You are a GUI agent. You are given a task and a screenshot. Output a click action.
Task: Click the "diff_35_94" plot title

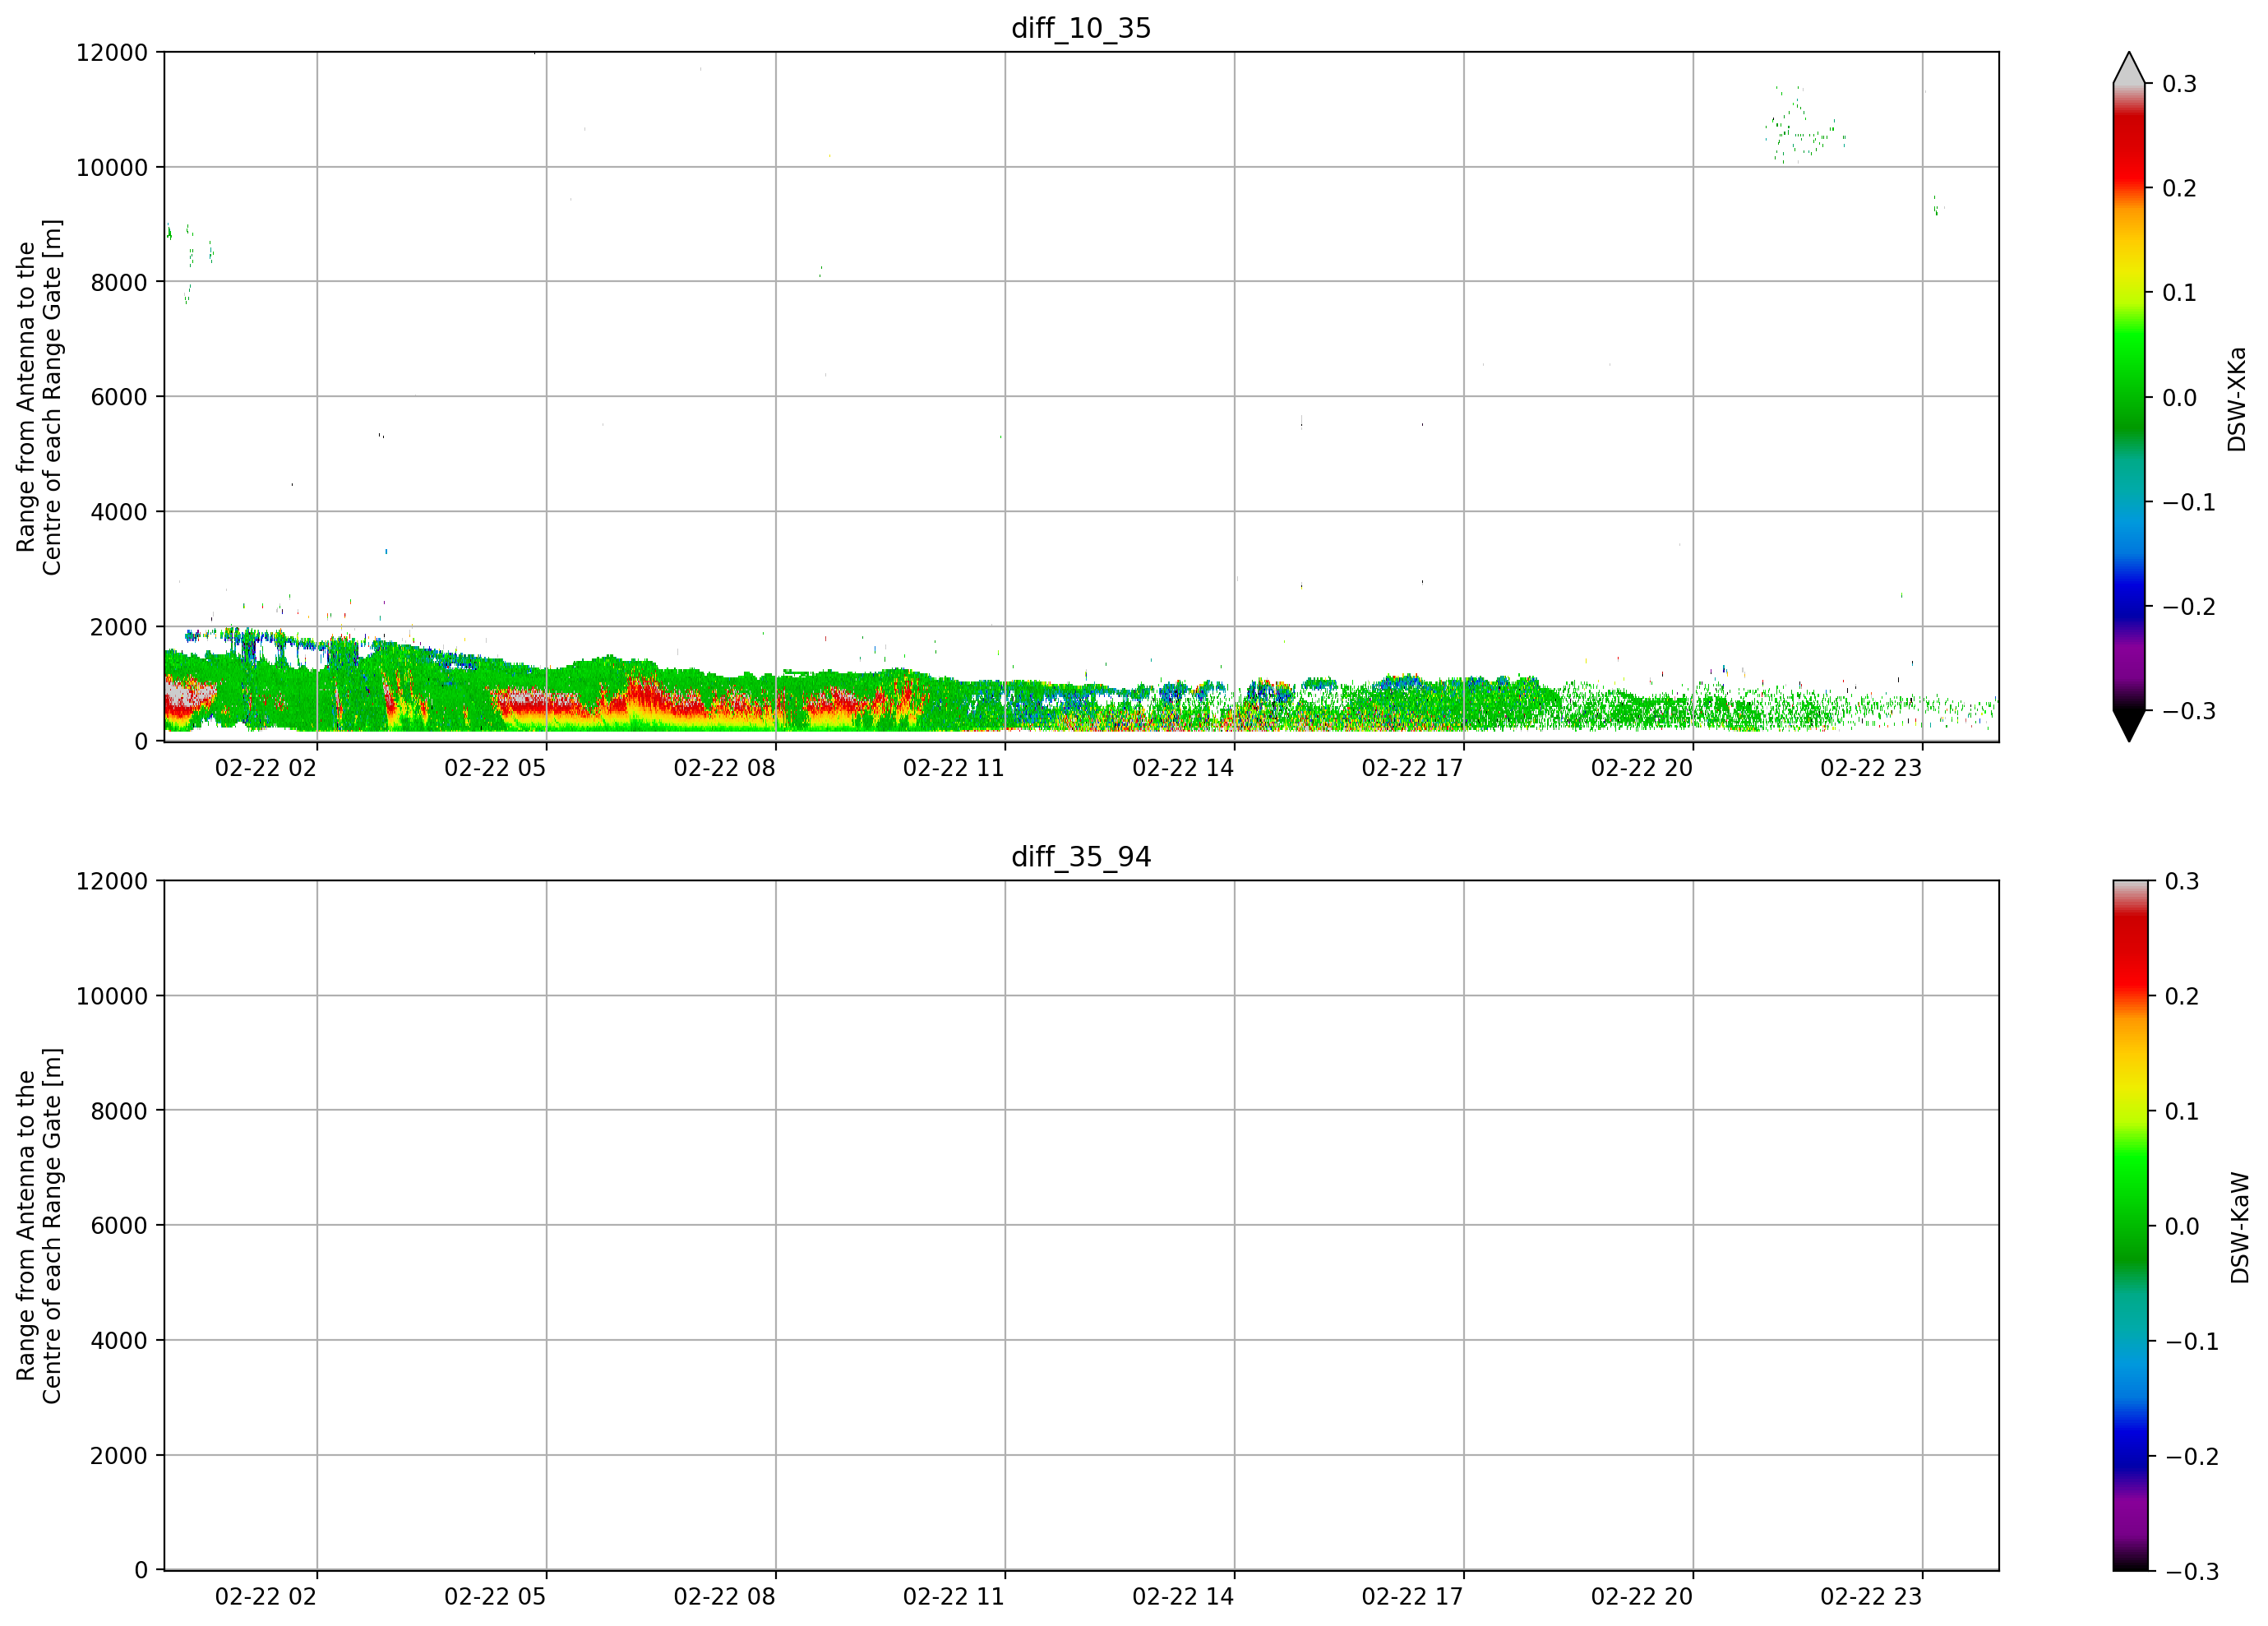[x=1081, y=857]
